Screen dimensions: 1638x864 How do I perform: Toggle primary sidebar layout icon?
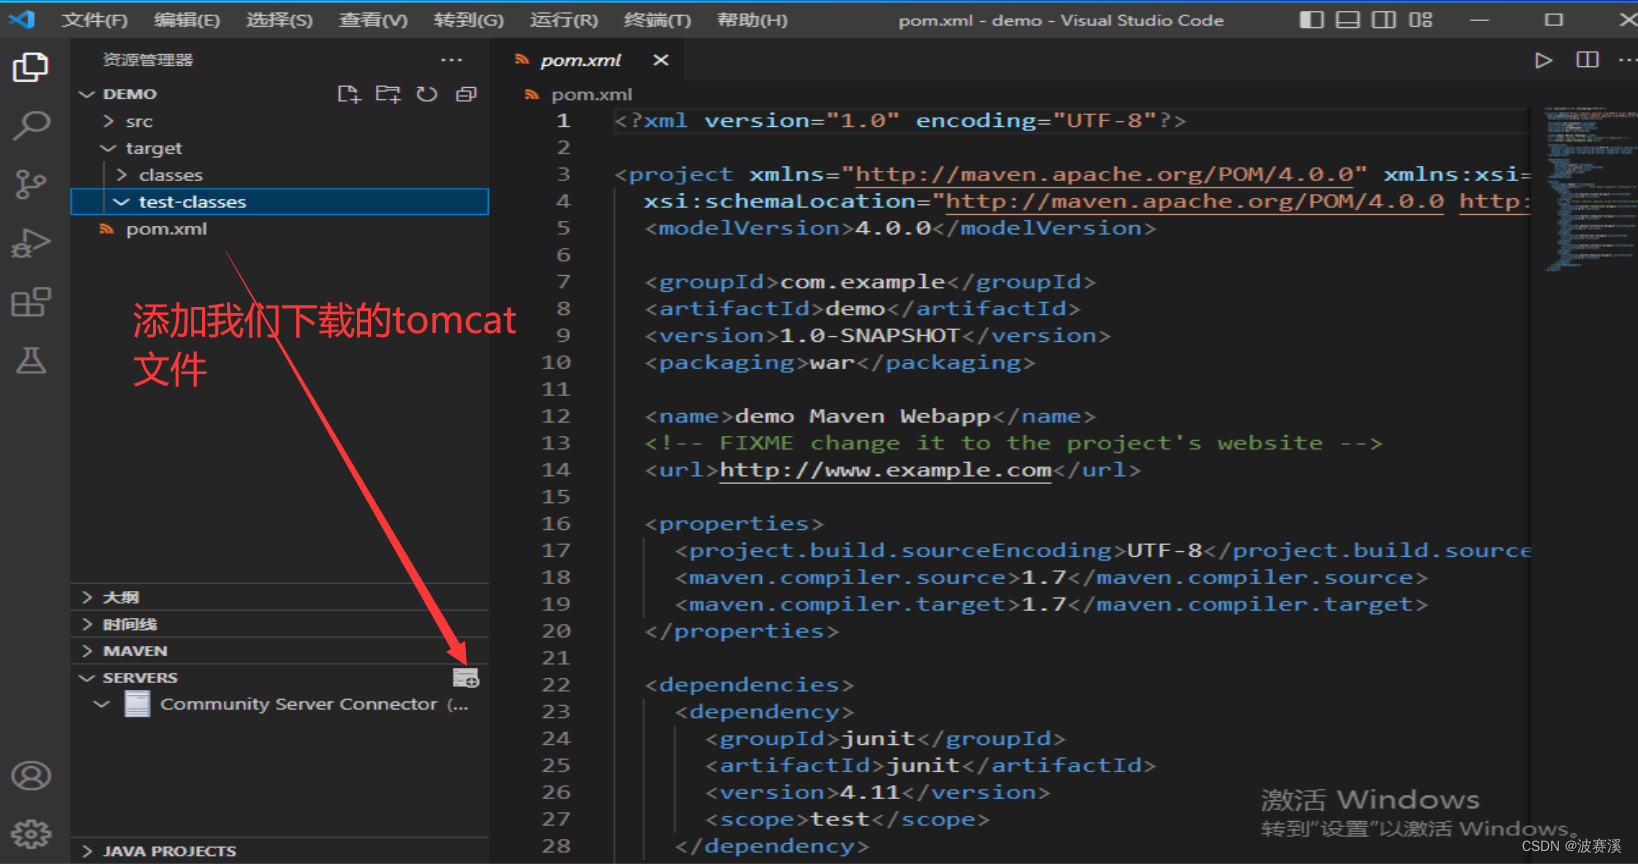[1312, 20]
